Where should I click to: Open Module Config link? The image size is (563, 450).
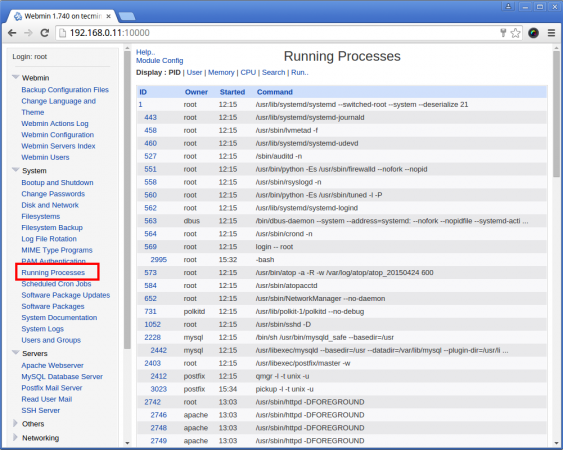[159, 61]
